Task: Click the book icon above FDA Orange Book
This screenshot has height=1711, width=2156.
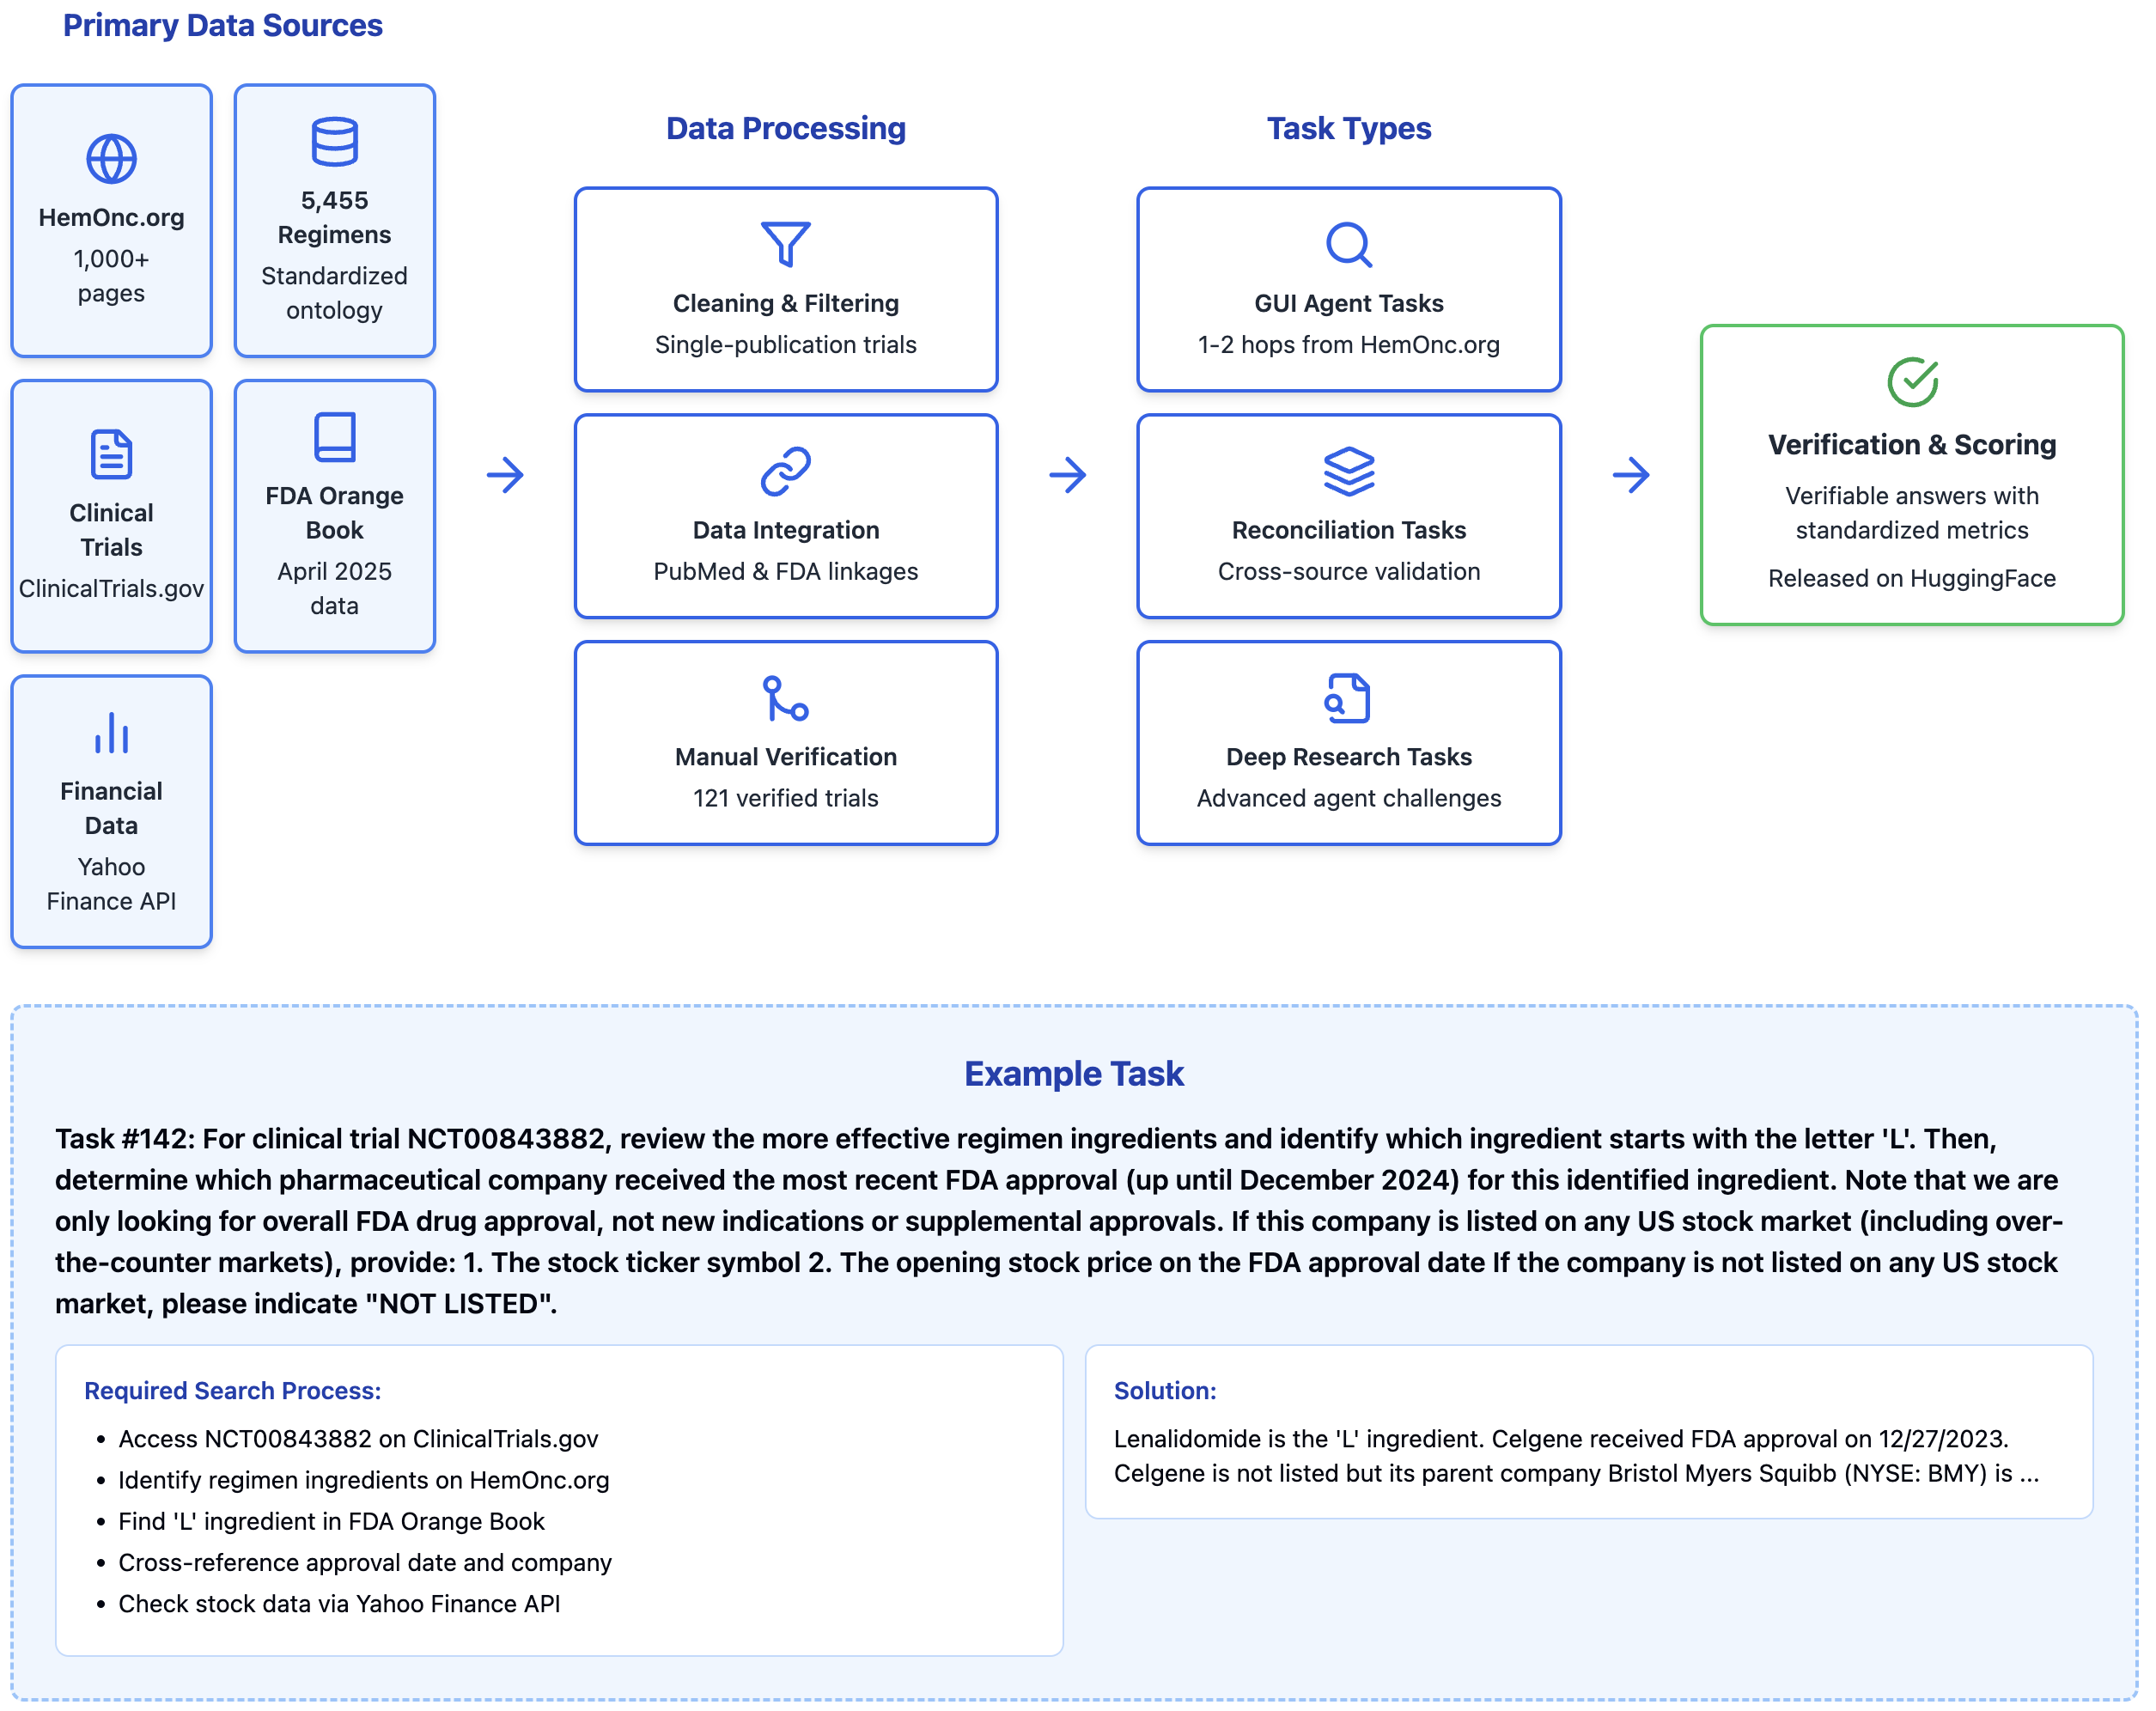Action: coord(334,437)
